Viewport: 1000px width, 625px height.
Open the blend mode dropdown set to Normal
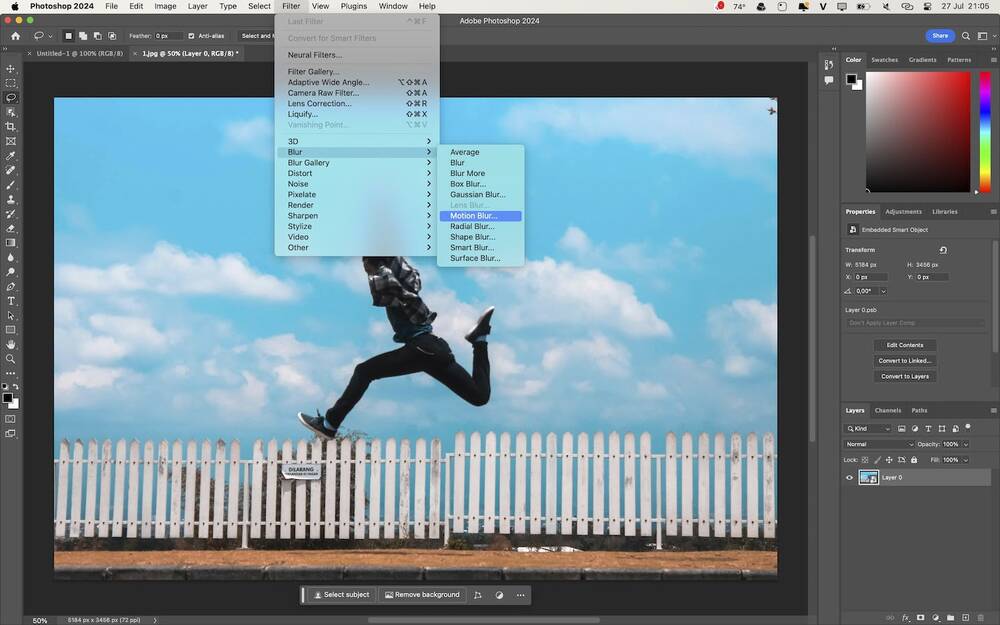(x=875, y=443)
